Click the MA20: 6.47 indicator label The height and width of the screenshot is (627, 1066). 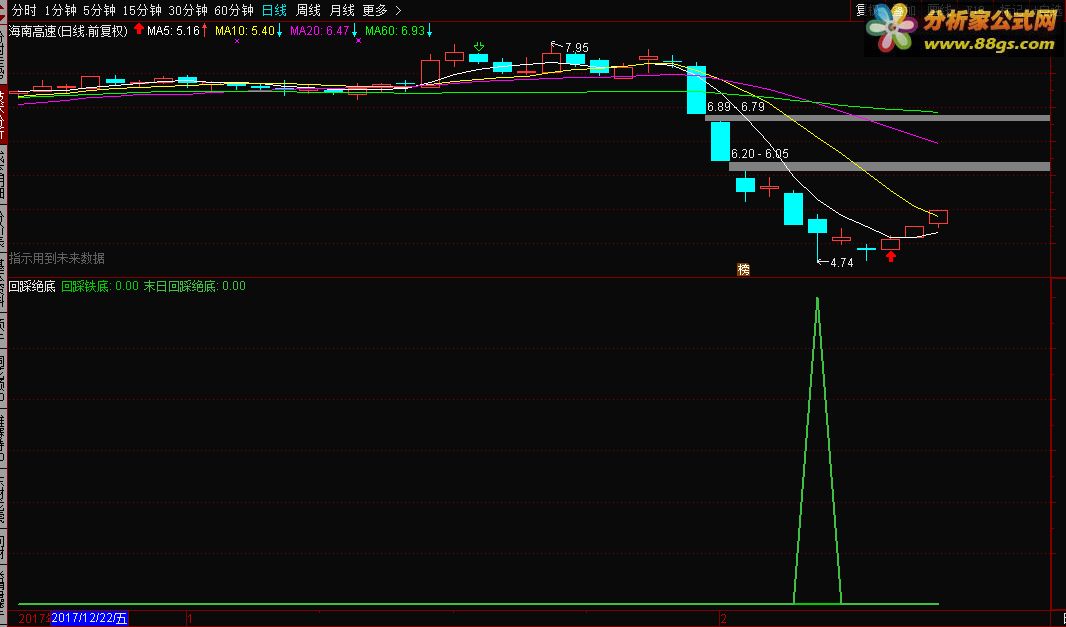(x=320, y=31)
